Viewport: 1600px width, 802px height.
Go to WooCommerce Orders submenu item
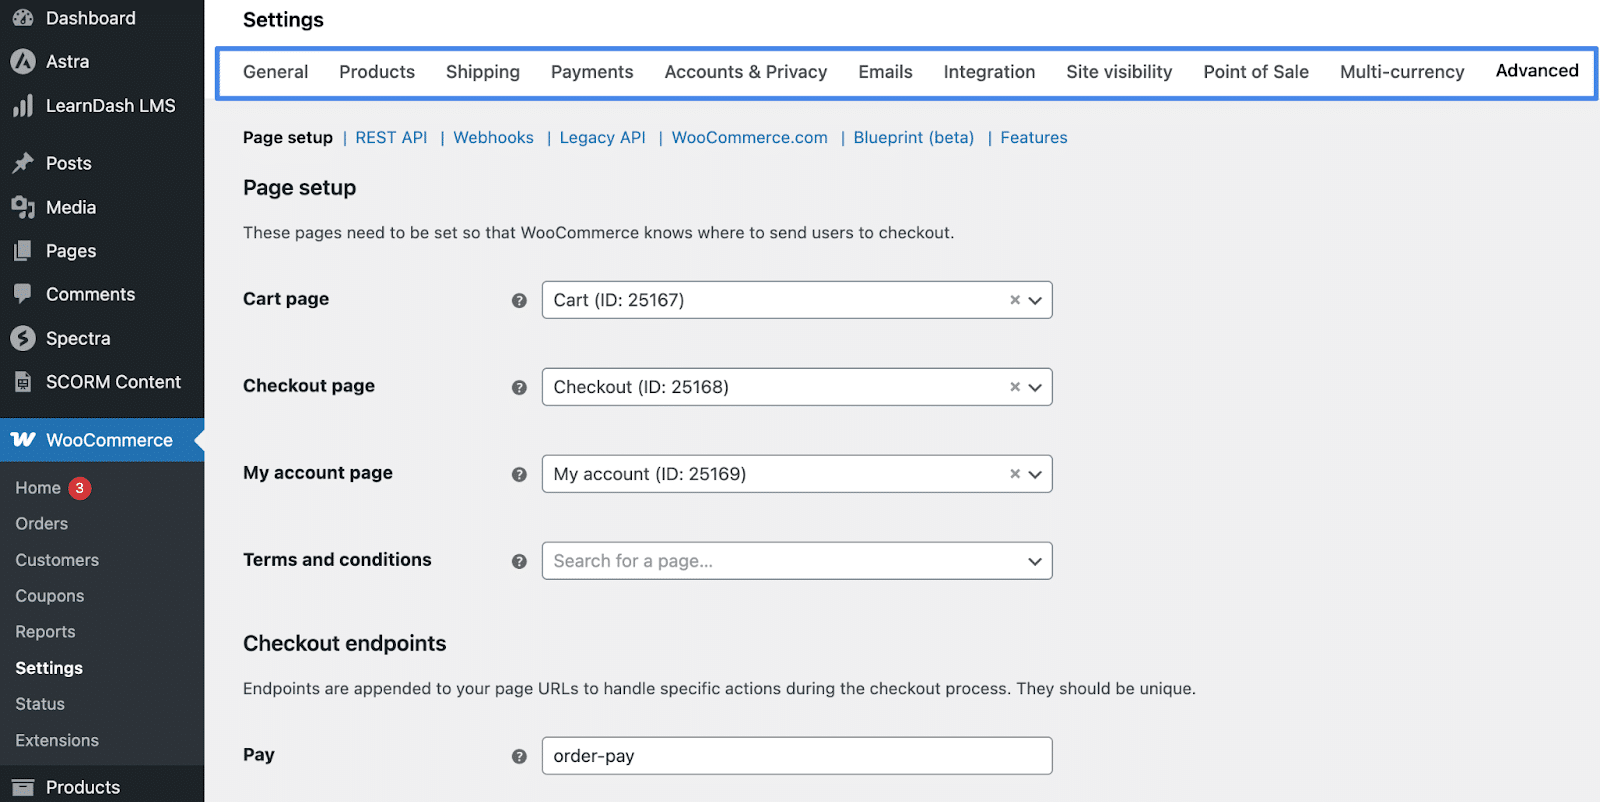pos(42,524)
